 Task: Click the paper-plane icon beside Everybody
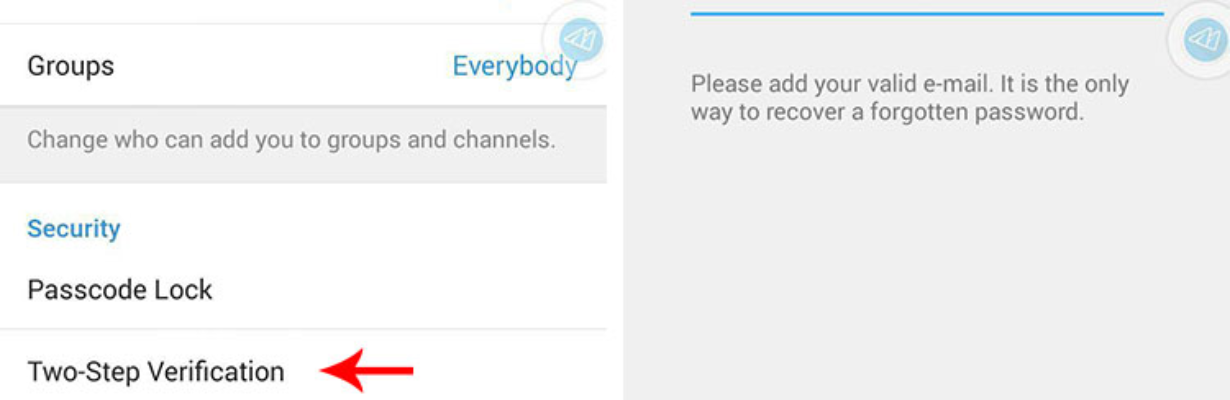click(x=580, y=40)
